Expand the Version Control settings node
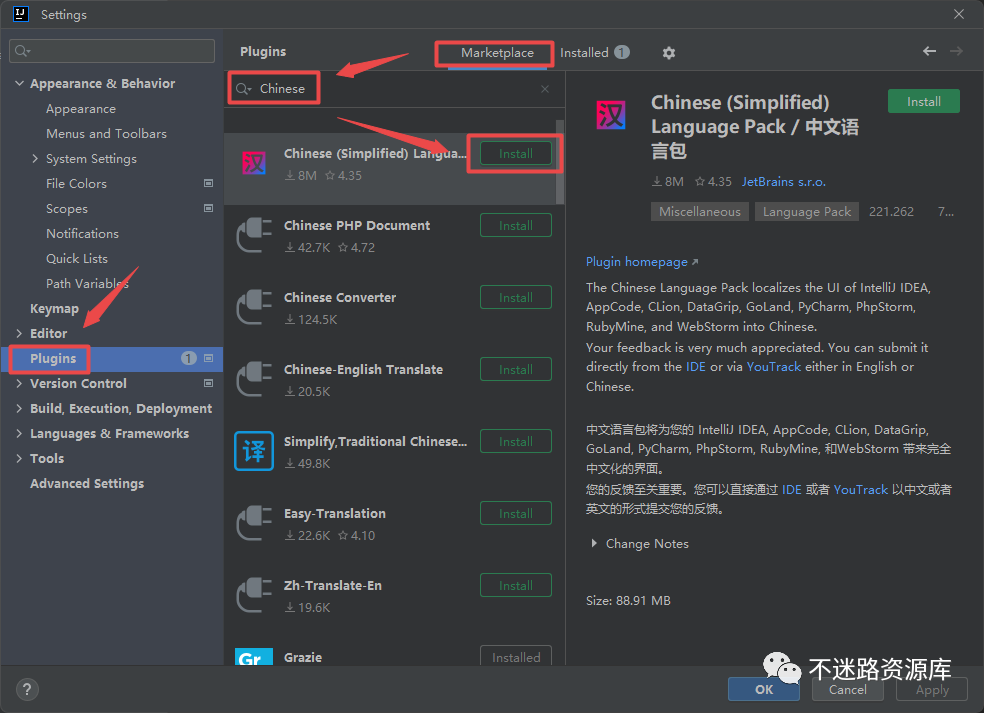The height and width of the screenshot is (713, 984). point(20,384)
